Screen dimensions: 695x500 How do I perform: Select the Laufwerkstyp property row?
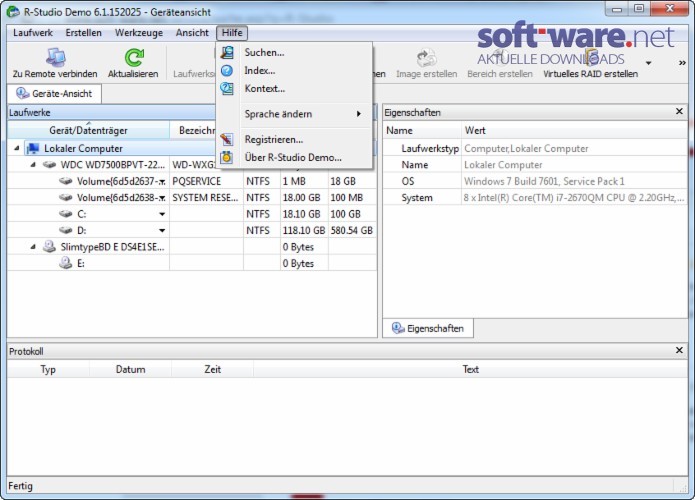[535, 148]
